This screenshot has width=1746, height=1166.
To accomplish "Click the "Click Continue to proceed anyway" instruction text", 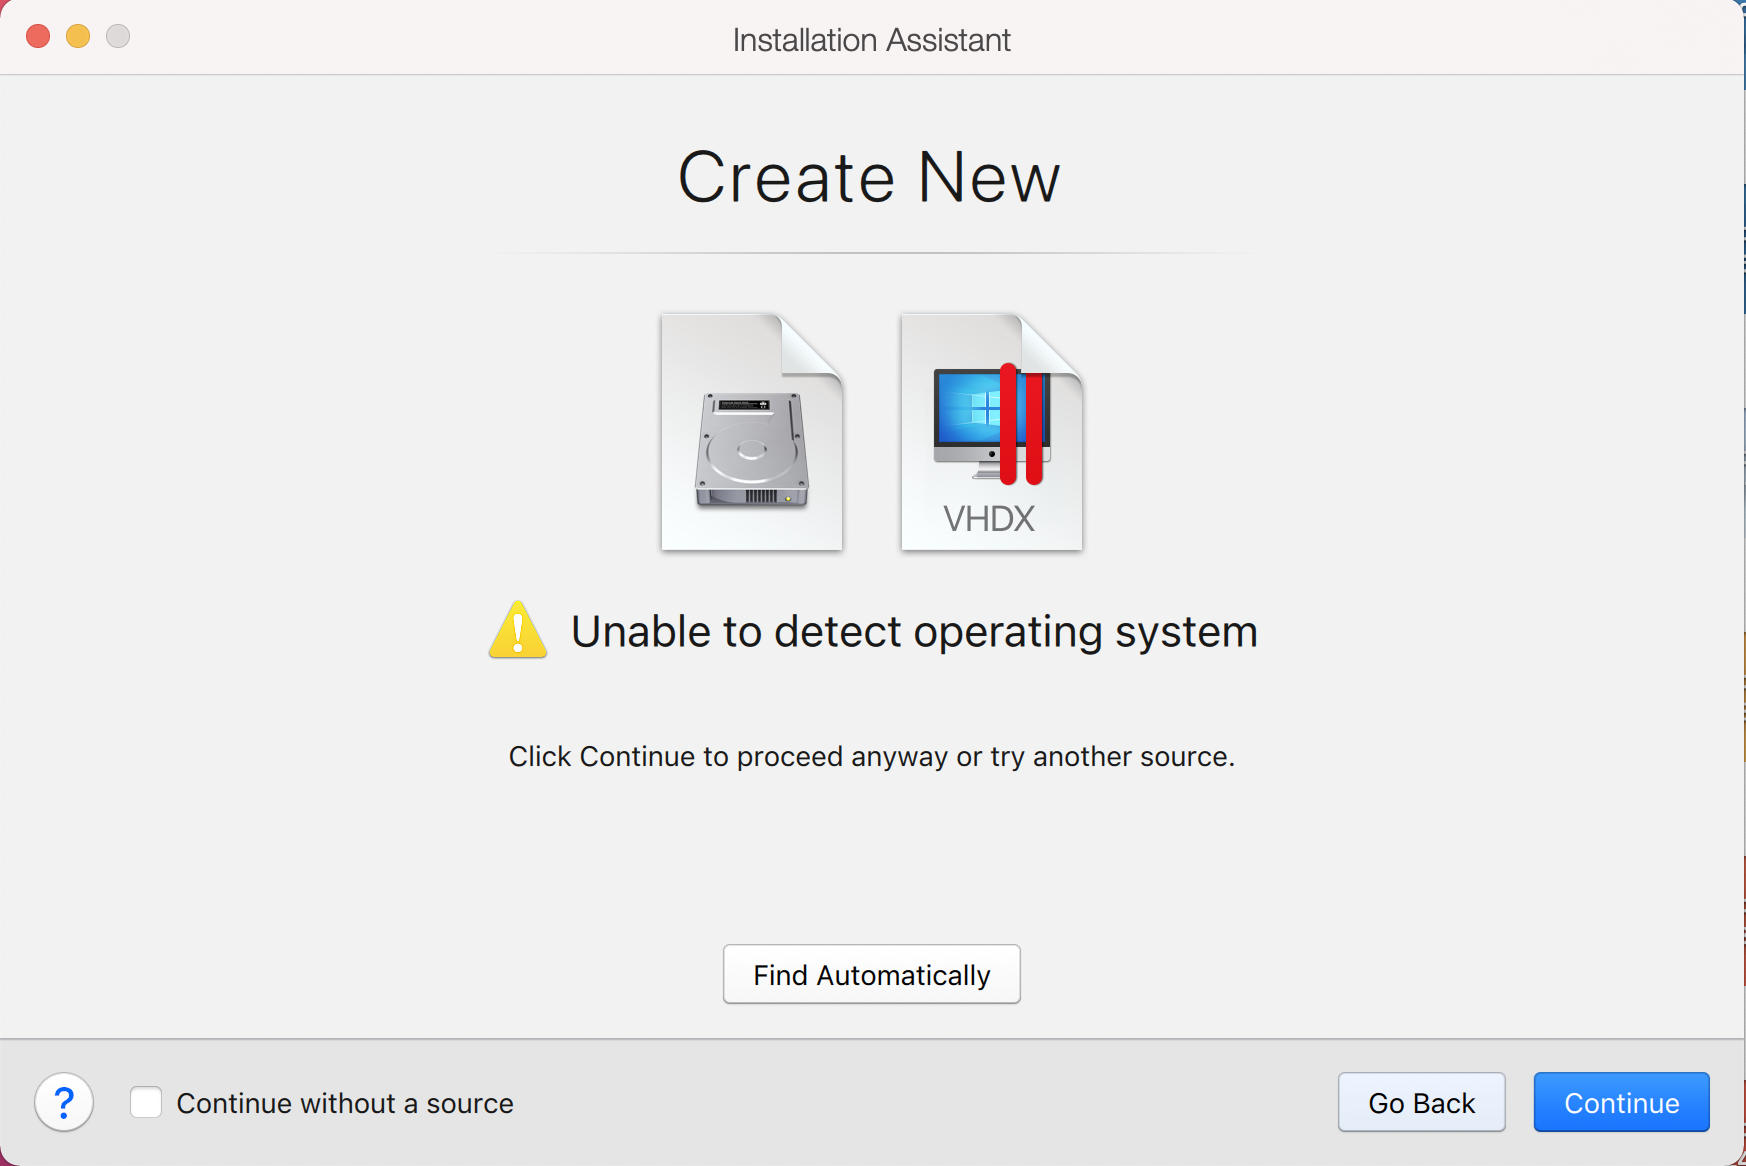I will pyautogui.click(x=871, y=757).
